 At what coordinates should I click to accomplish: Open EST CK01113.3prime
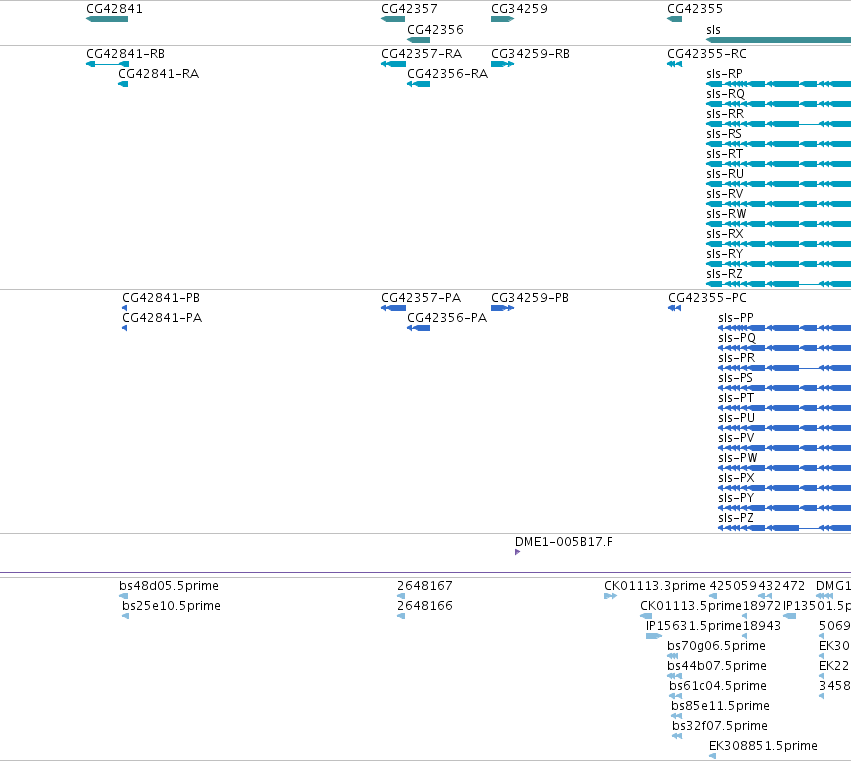click(610, 596)
